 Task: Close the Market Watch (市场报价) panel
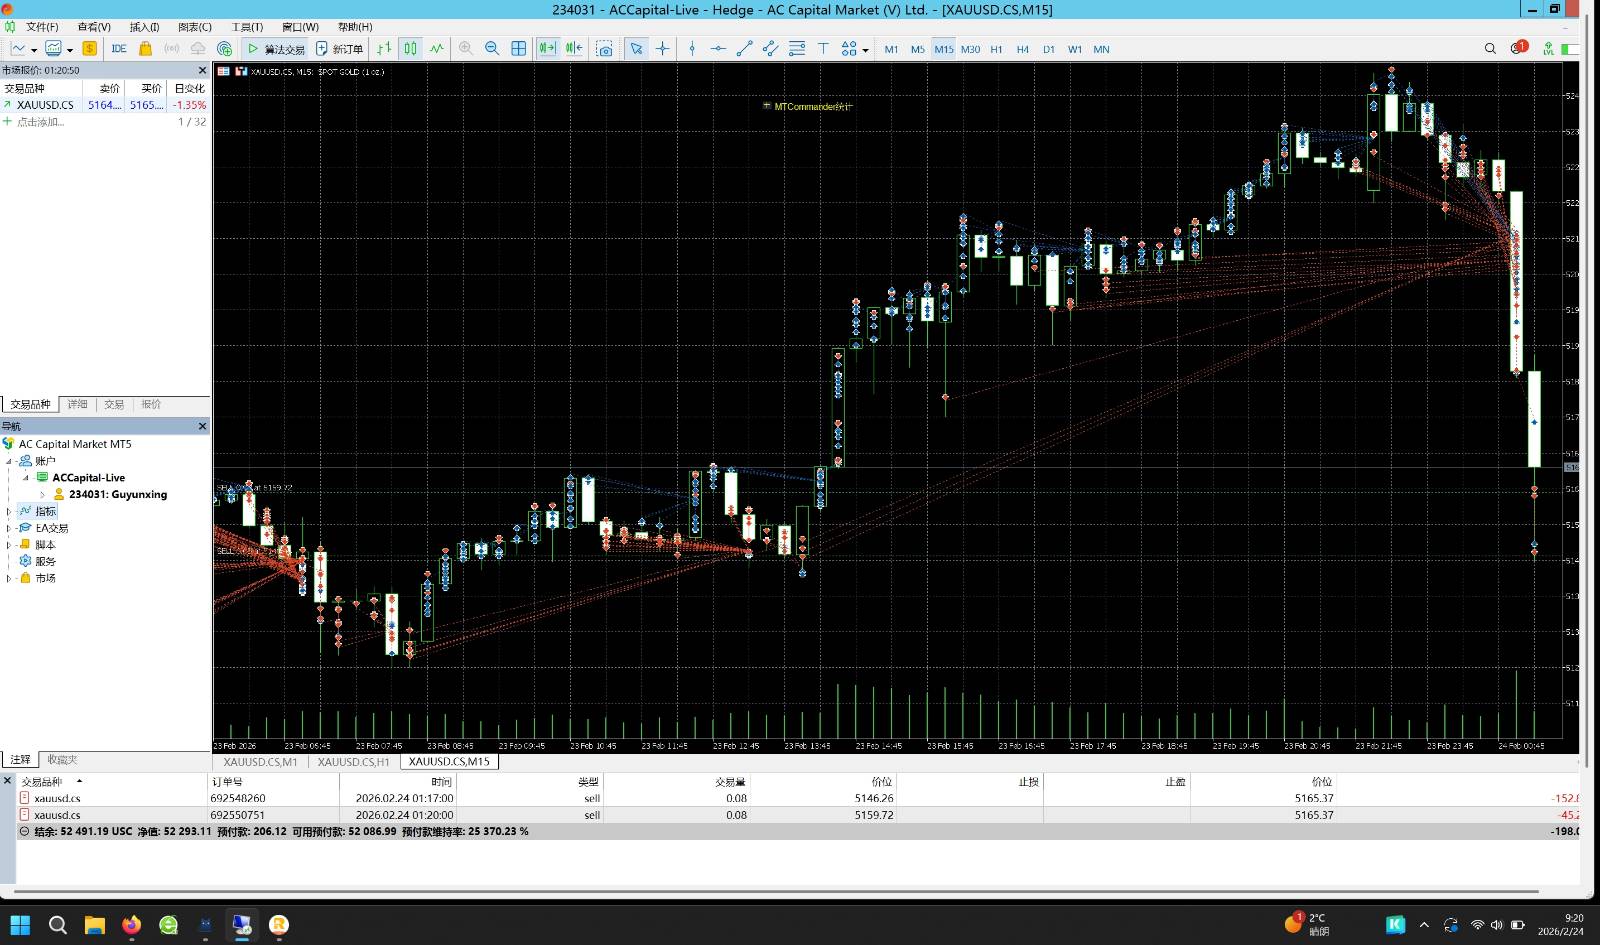point(202,70)
